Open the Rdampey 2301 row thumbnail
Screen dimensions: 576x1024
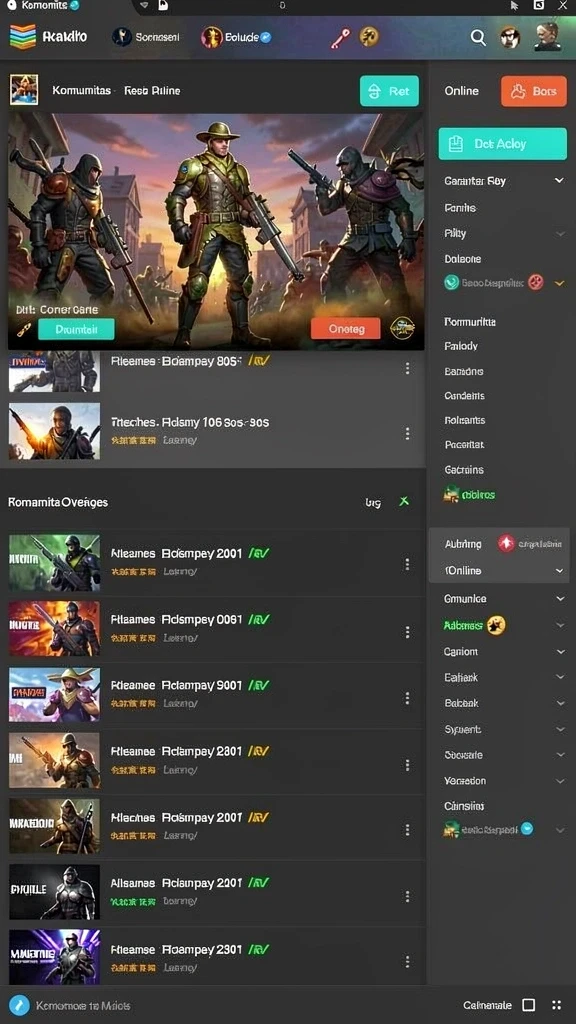coord(55,959)
